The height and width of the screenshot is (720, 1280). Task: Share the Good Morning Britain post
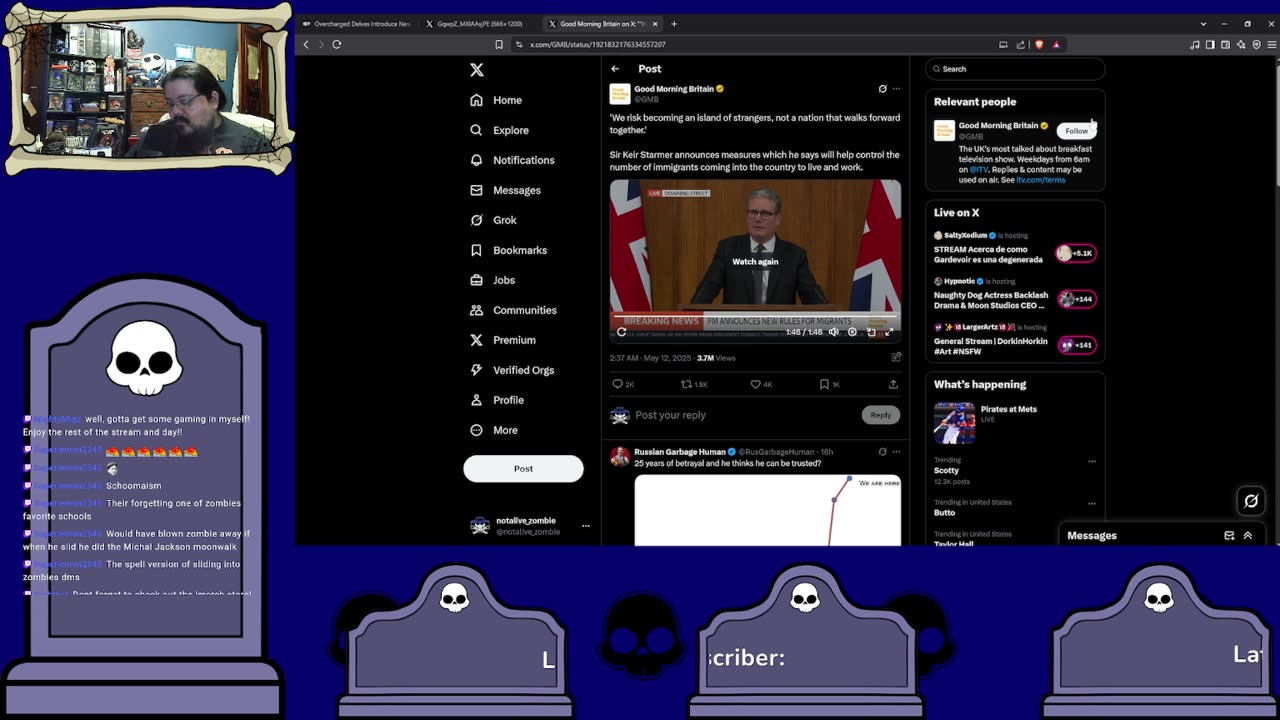(893, 384)
